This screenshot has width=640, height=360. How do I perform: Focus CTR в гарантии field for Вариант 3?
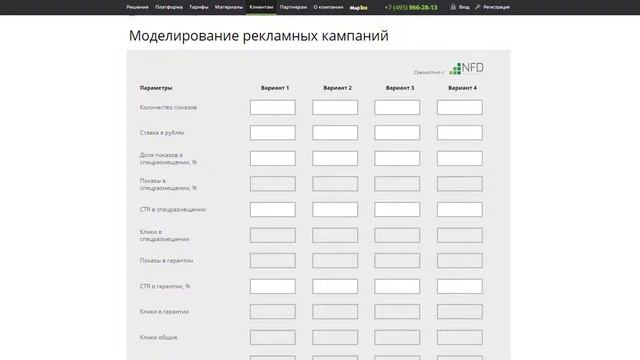point(397,286)
